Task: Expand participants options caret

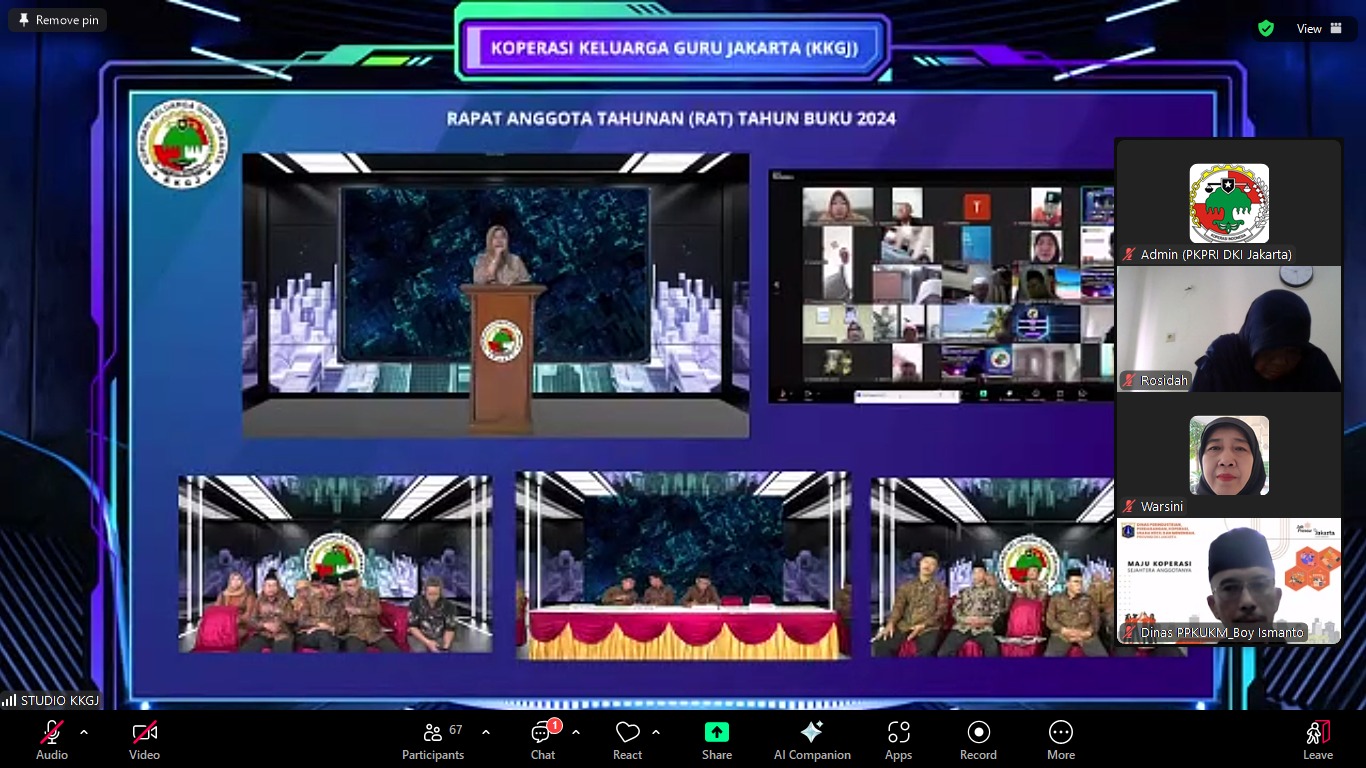Action: click(x=486, y=732)
